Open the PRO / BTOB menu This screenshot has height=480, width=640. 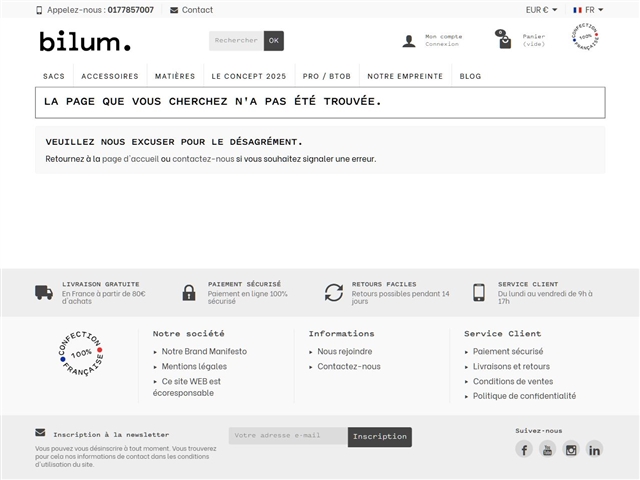click(327, 76)
